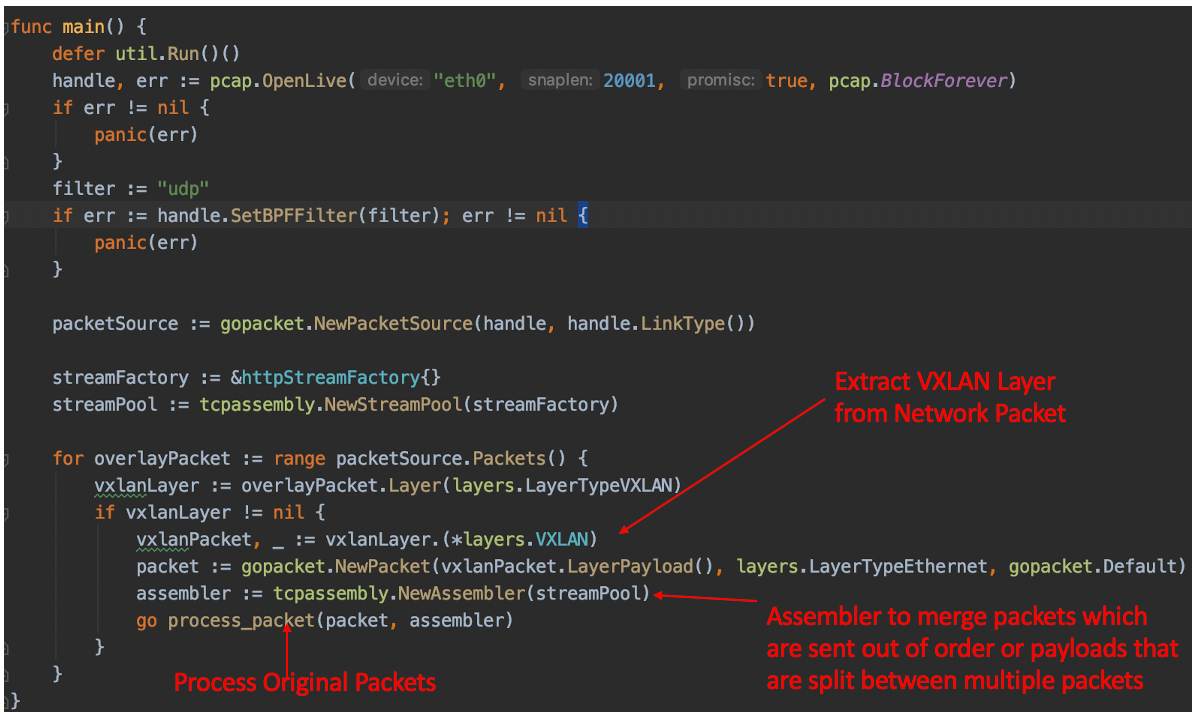This screenshot has width=1196, height=718.
Task: Click 'process_packet' function call
Action: pyautogui.click(x=241, y=621)
